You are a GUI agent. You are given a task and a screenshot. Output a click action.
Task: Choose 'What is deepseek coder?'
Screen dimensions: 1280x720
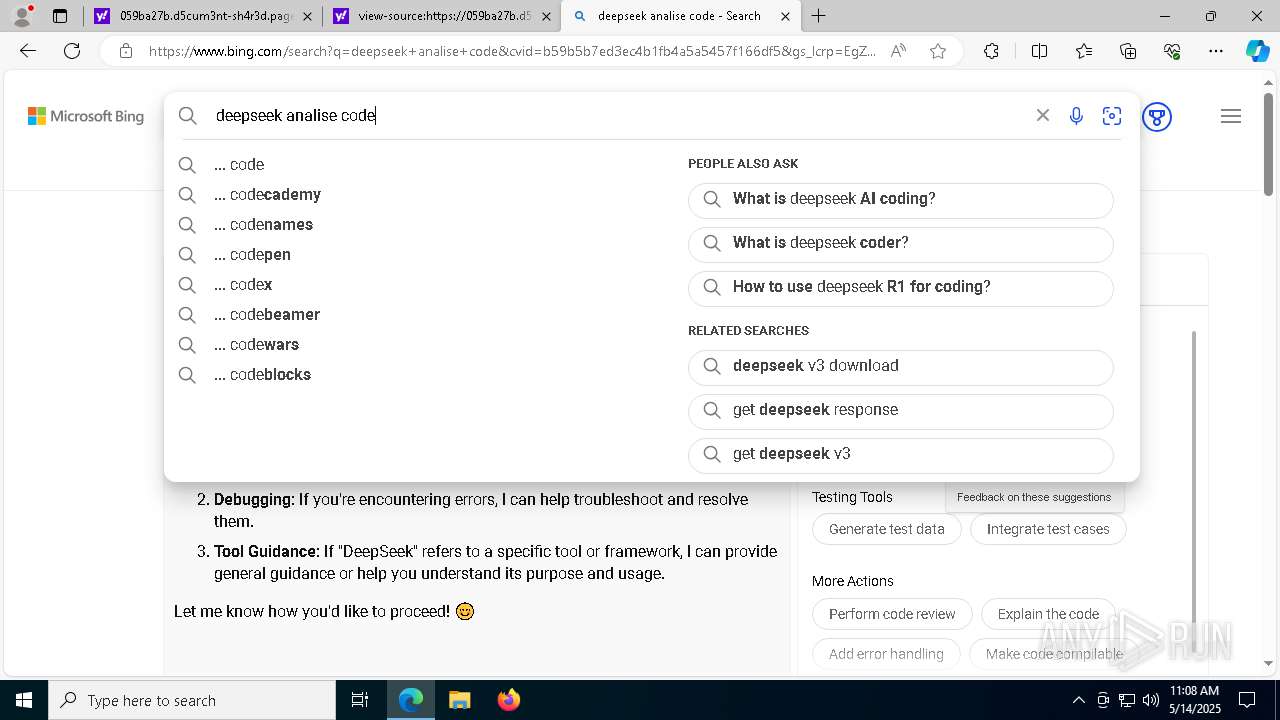pos(901,243)
